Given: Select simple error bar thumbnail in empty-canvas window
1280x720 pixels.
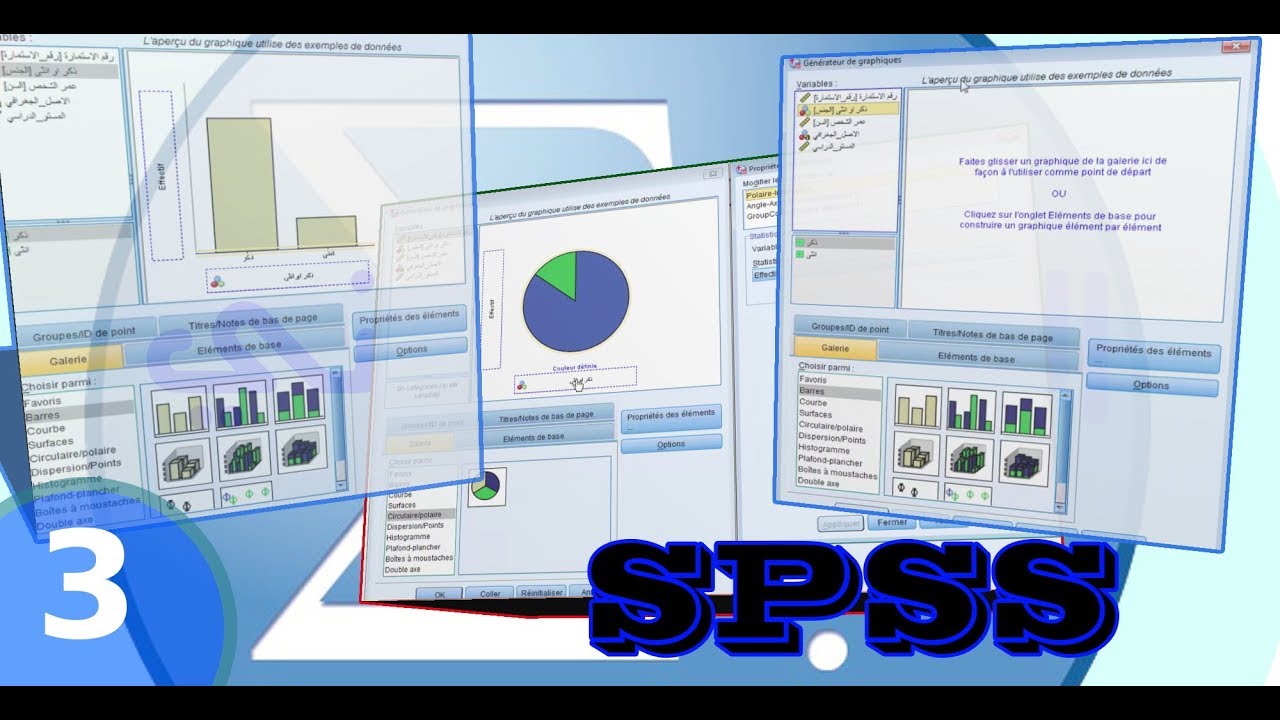Looking at the screenshot, I should click(915, 489).
